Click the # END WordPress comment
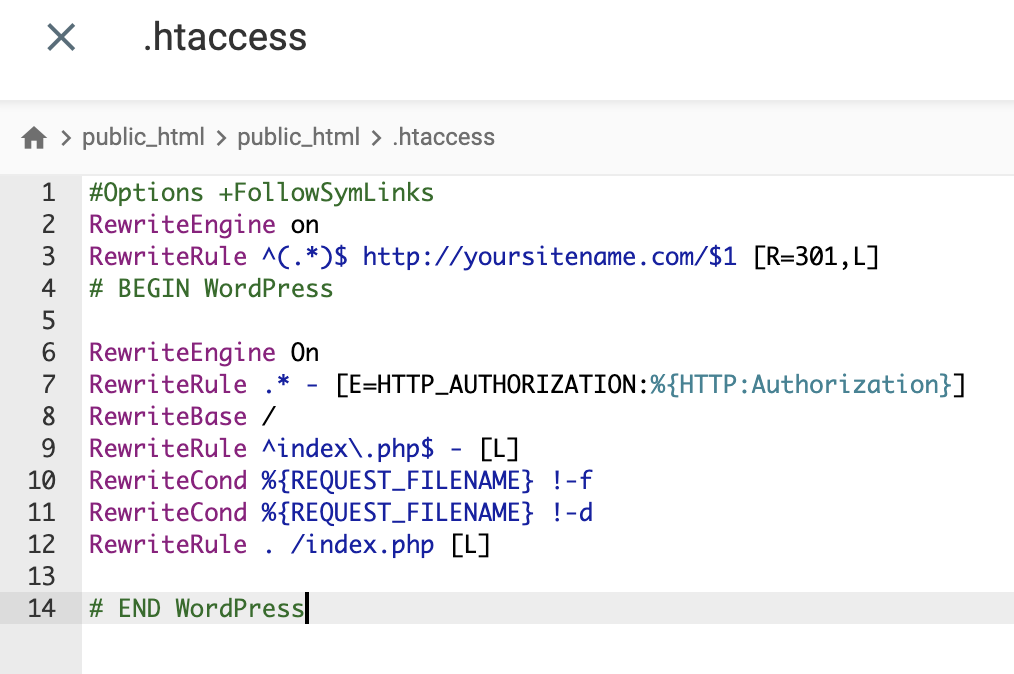1014x674 pixels. tap(196, 608)
